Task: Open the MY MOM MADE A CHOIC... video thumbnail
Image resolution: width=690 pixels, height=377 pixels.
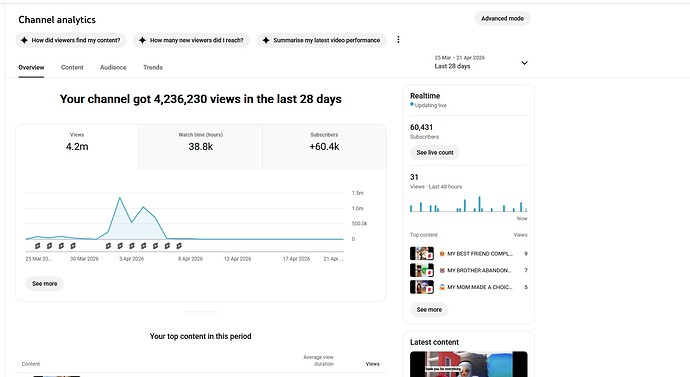Action: (422, 287)
